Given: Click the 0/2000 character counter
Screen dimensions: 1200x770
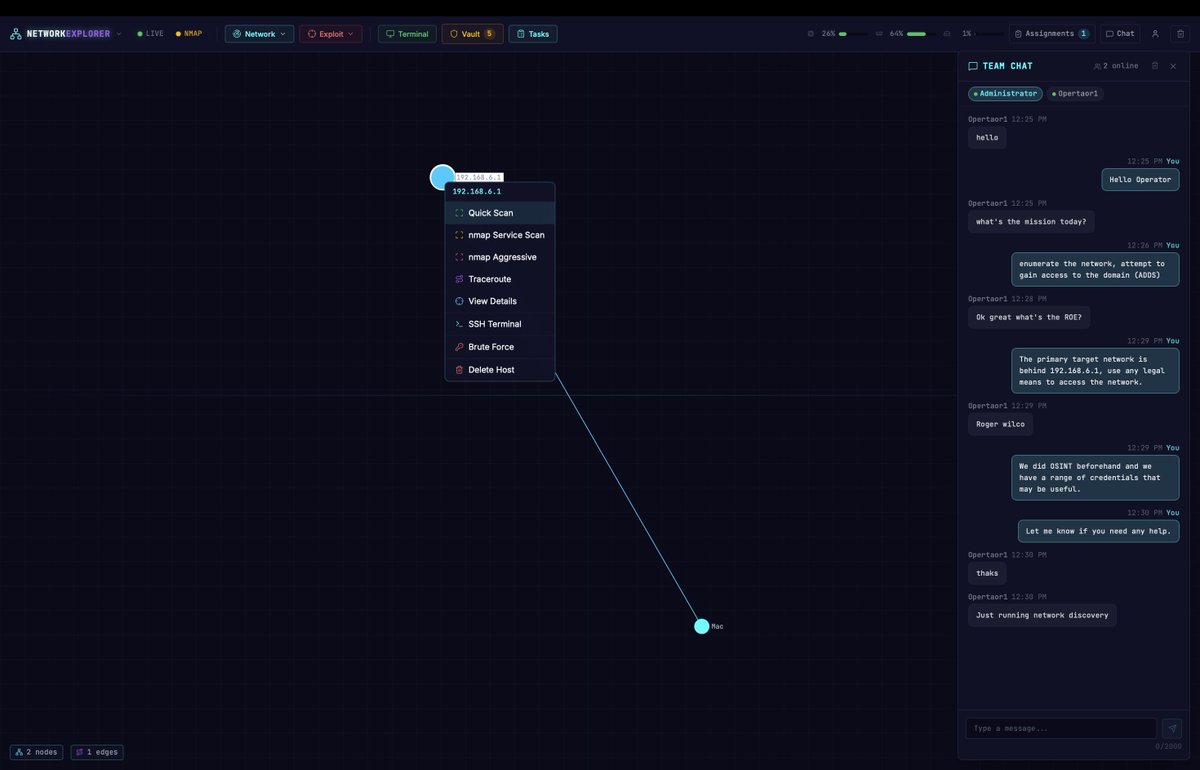Looking at the screenshot, I should coord(1169,747).
